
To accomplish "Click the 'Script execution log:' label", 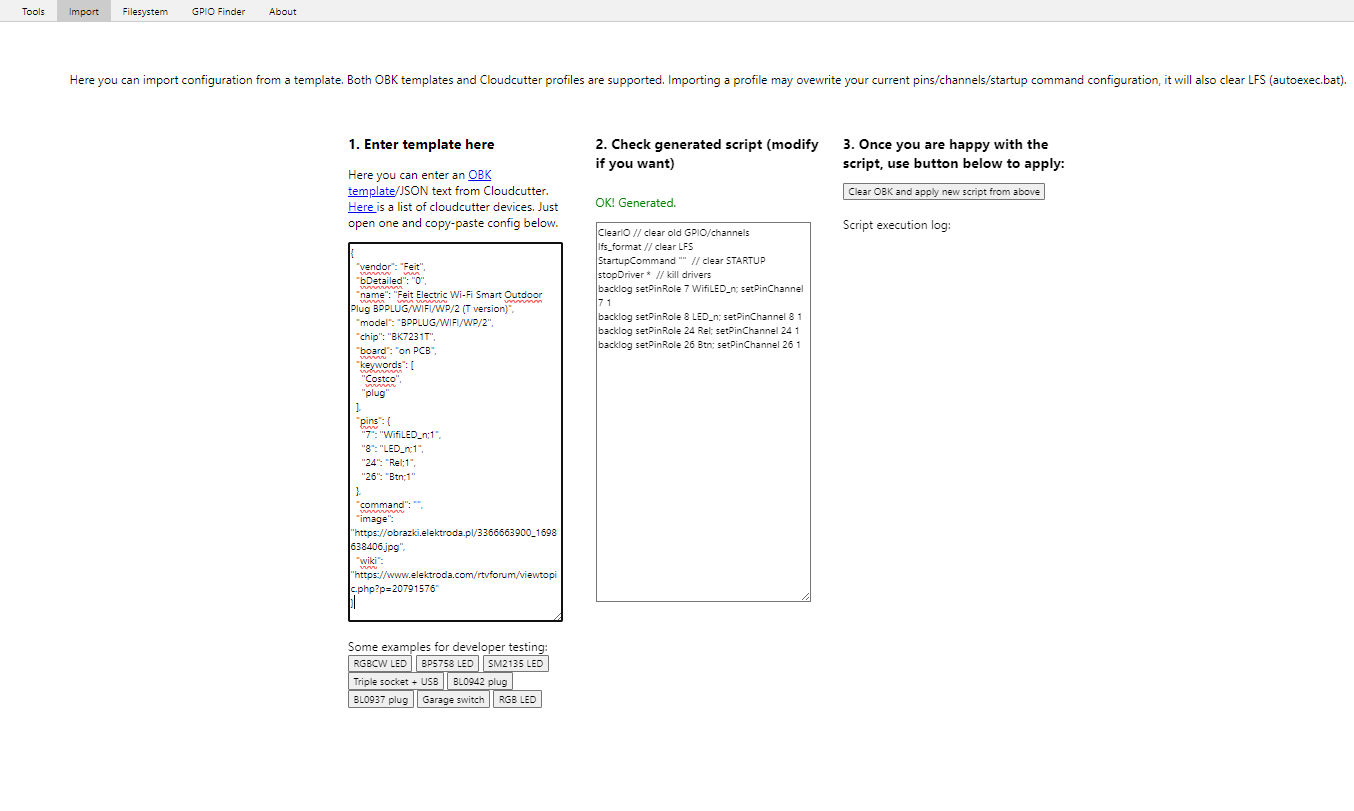I will [x=896, y=225].
